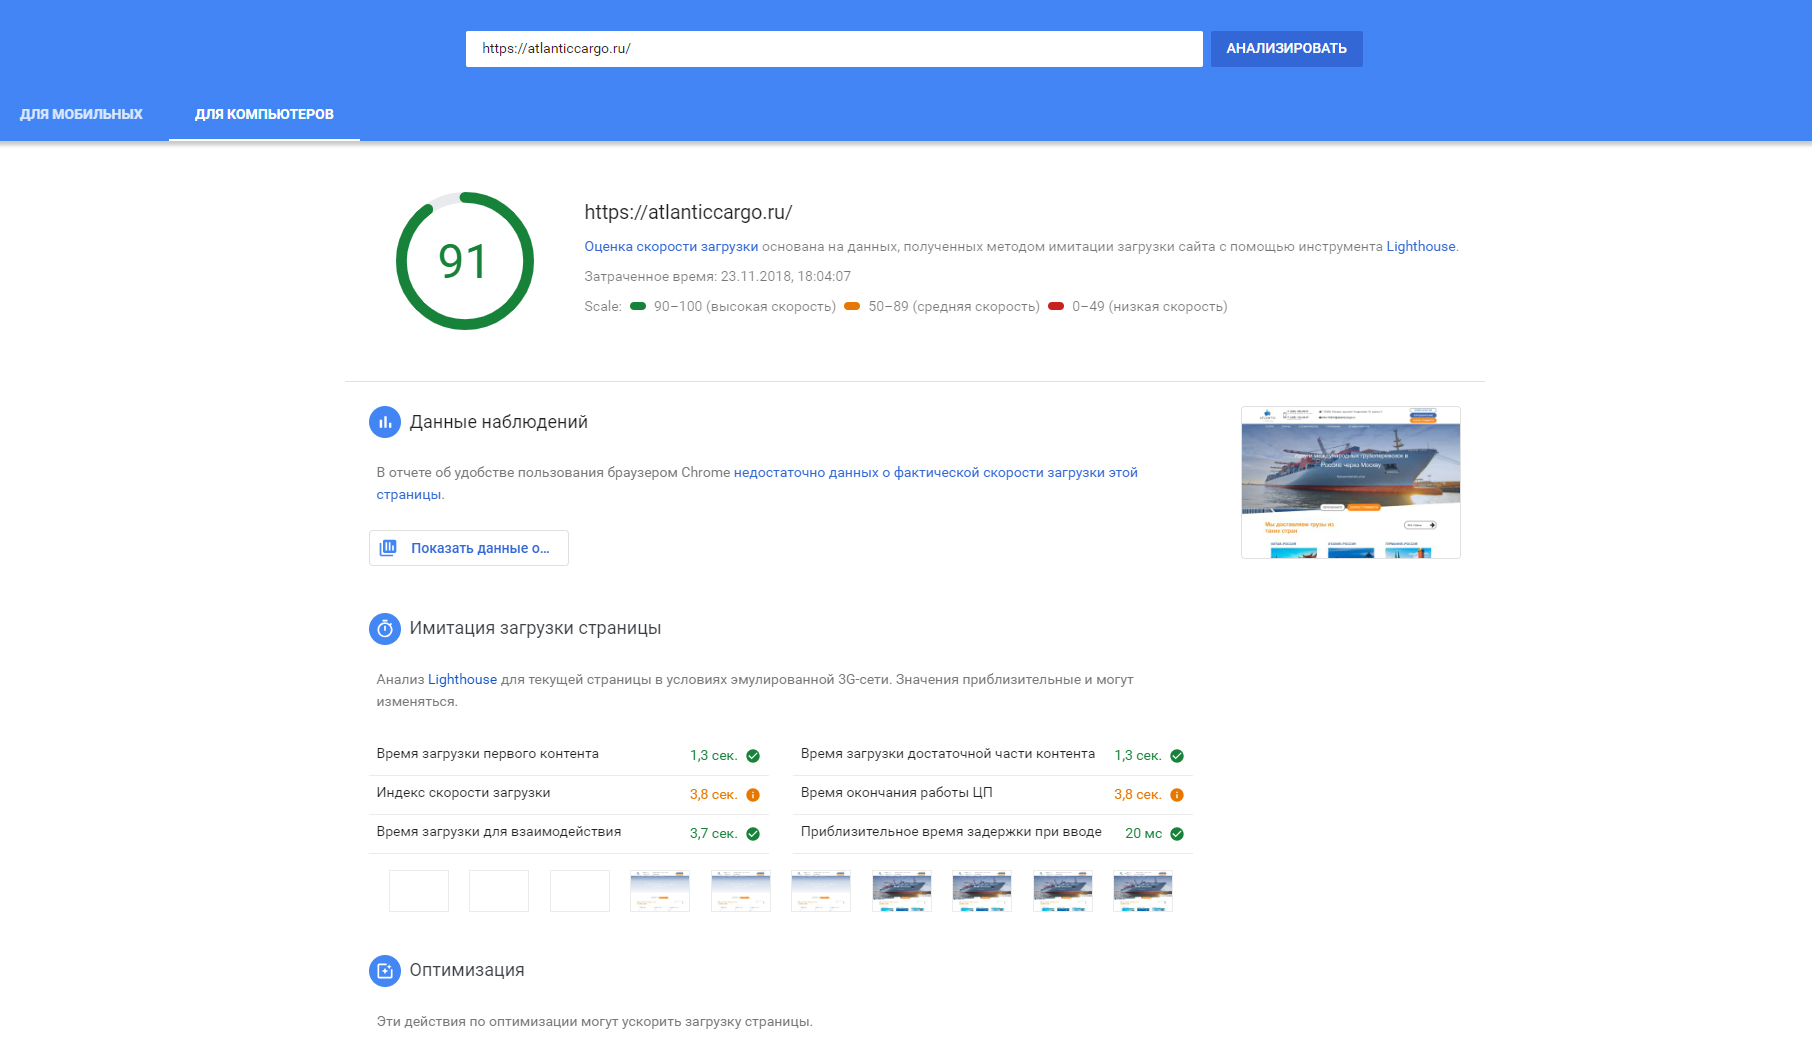Click the last filmstrip thumbnail in the loading sequence
The width and height of the screenshot is (1812, 1052).
(1142, 891)
